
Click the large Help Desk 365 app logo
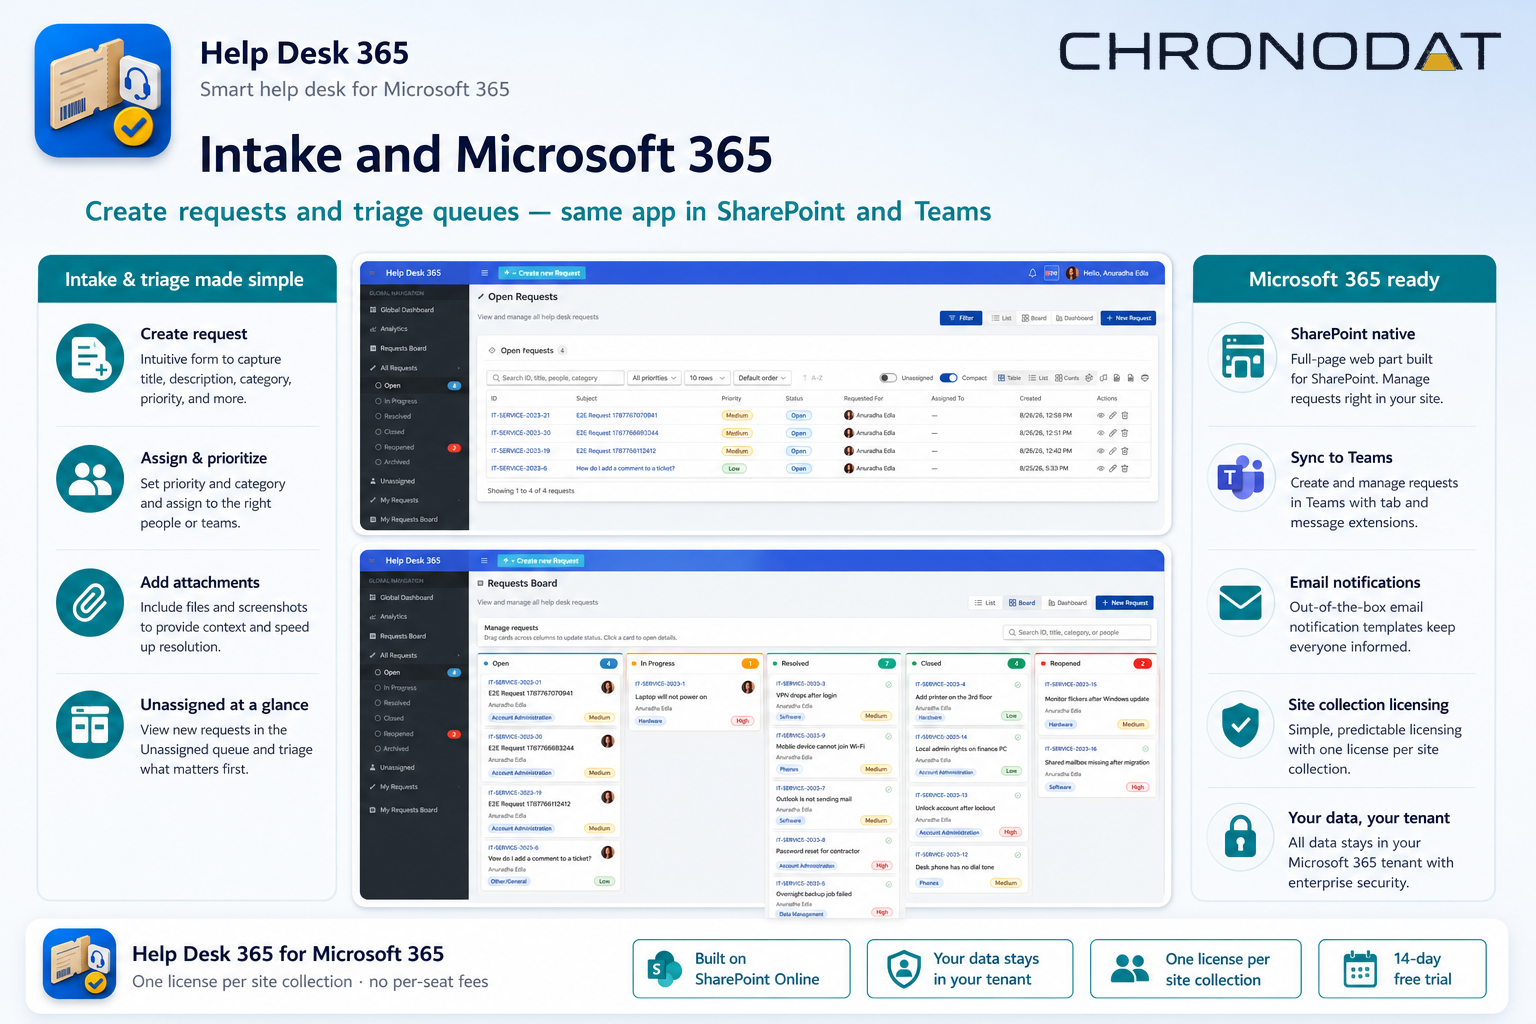tap(103, 91)
